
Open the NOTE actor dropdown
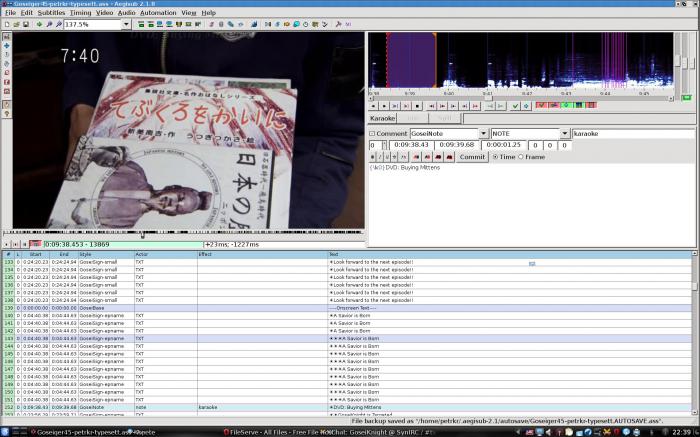point(565,133)
